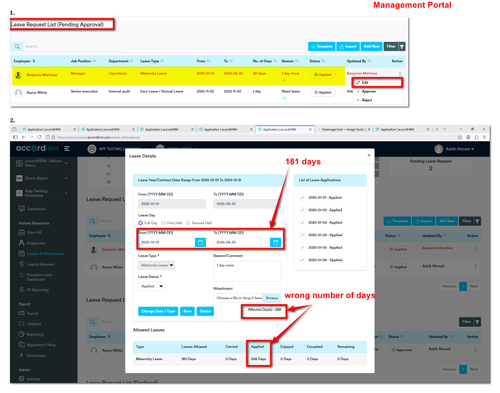The height and width of the screenshot is (393, 500).
Task: Choose Reject from the action context menu
Action: (x=367, y=100)
